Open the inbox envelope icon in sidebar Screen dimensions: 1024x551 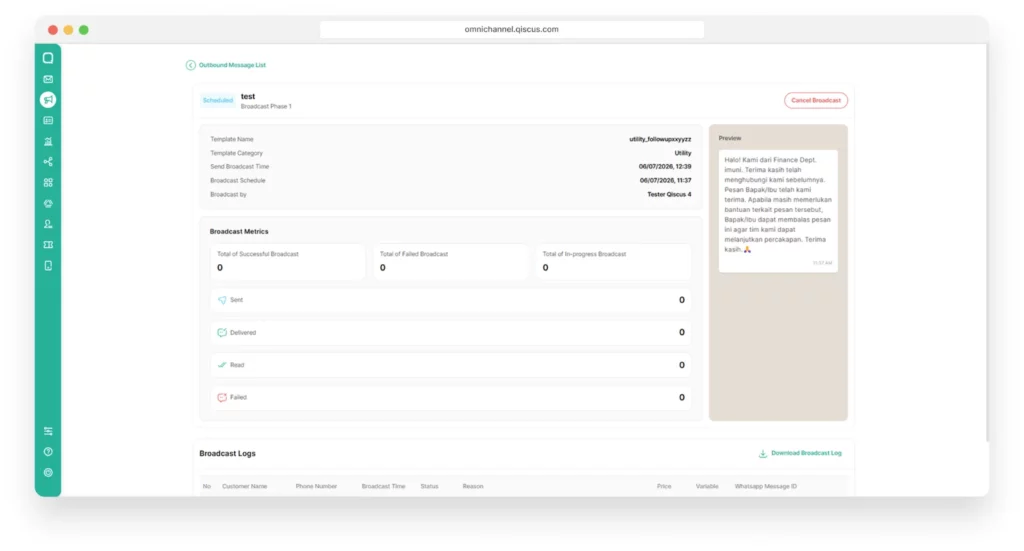coord(48,79)
